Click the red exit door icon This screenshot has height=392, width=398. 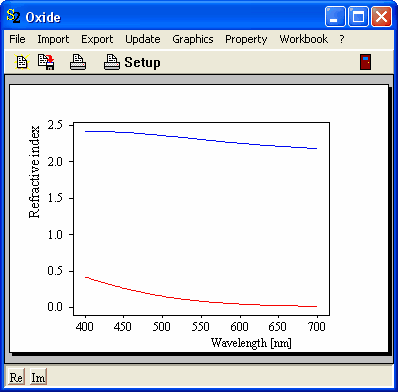(366, 62)
